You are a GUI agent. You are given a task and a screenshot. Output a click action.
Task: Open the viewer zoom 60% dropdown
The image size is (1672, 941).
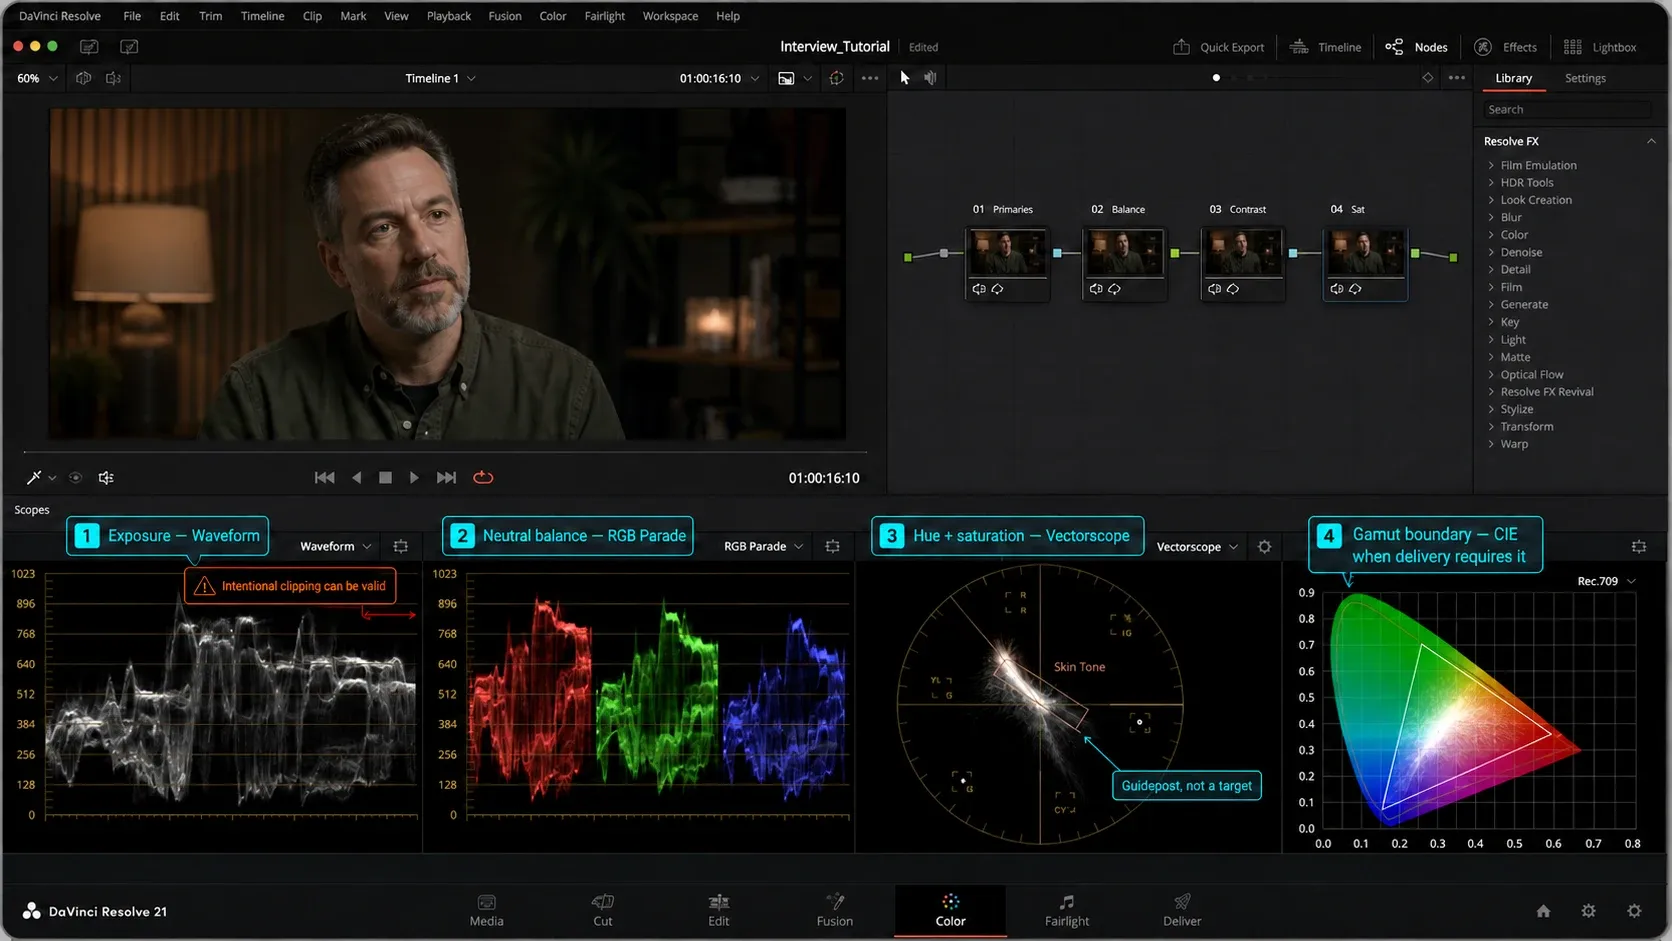[37, 78]
